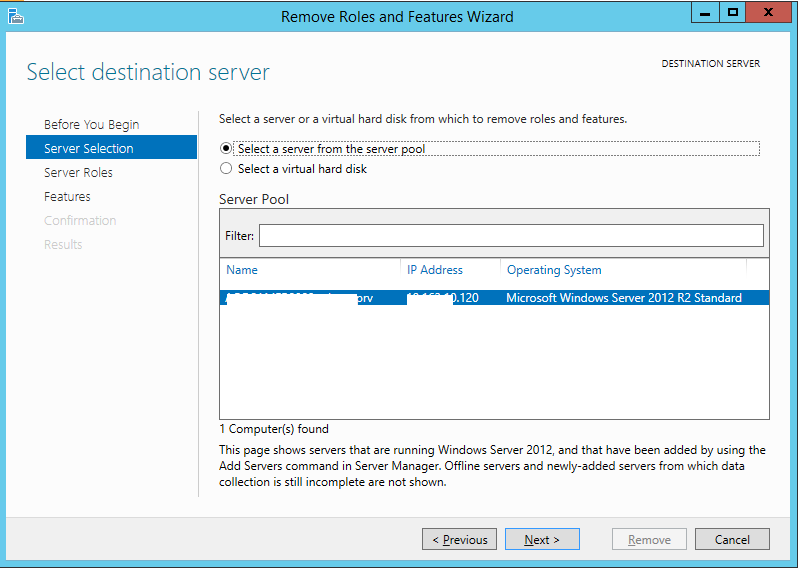The image size is (798, 568).
Task: Maximize the wizard window
Action: (732, 13)
